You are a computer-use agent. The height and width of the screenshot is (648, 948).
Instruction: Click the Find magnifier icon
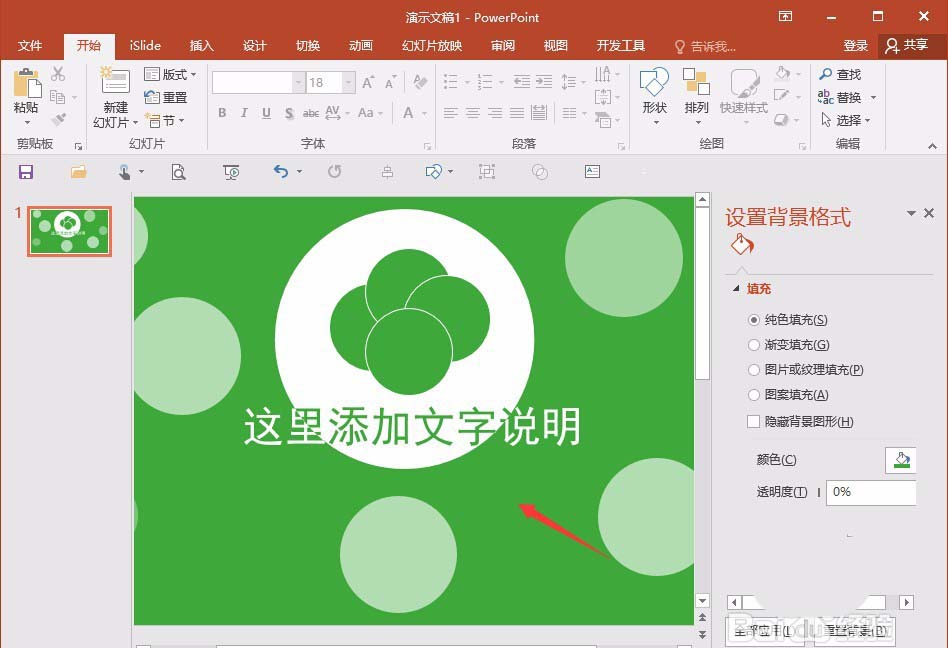point(826,74)
